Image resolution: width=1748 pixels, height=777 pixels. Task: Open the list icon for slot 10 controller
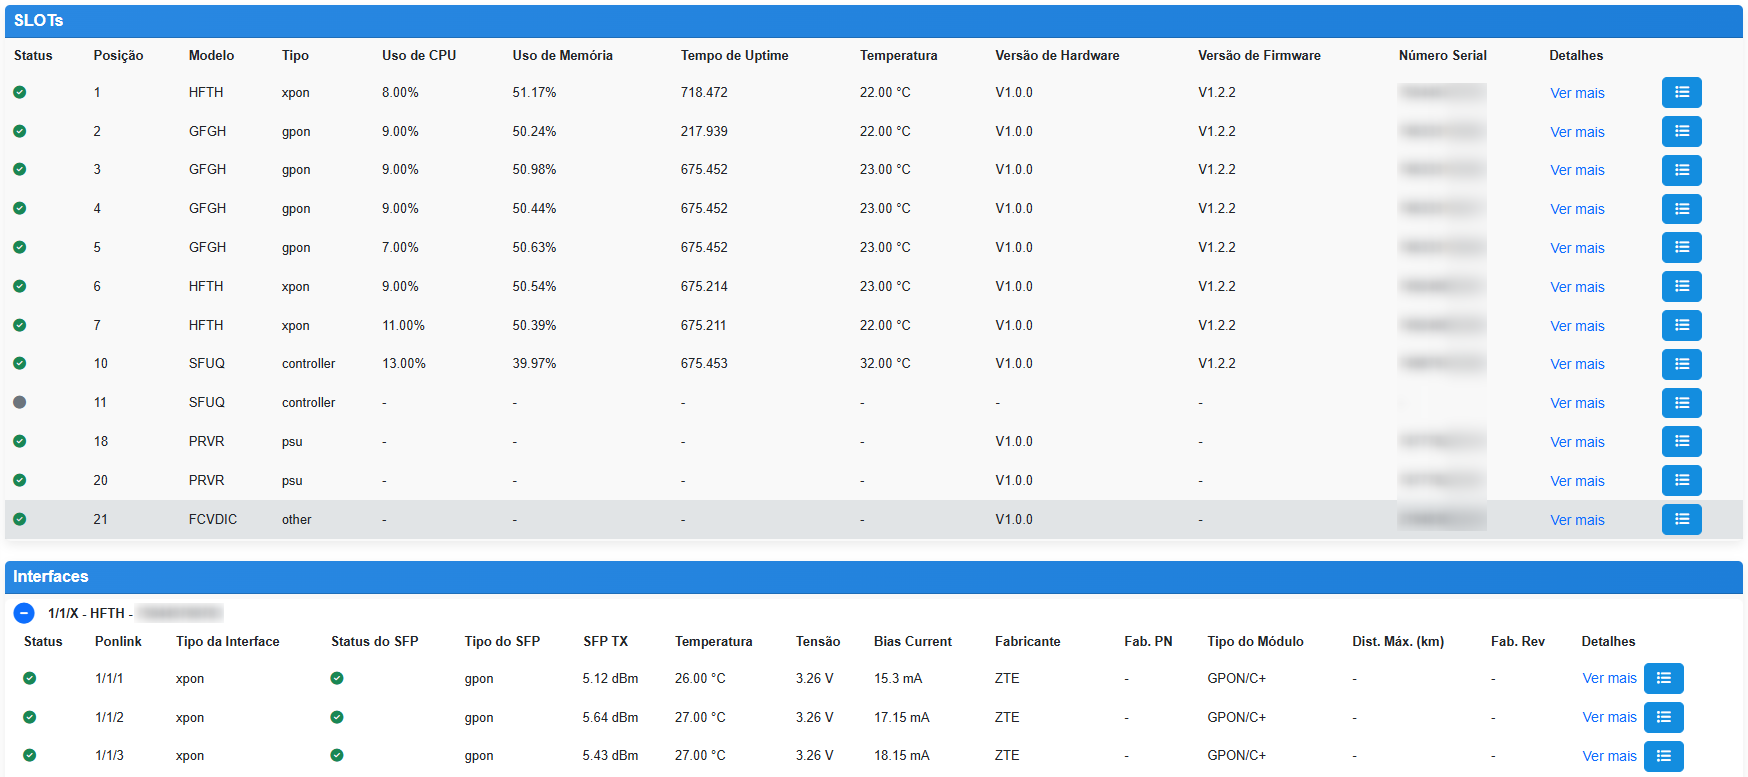[x=1681, y=364]
